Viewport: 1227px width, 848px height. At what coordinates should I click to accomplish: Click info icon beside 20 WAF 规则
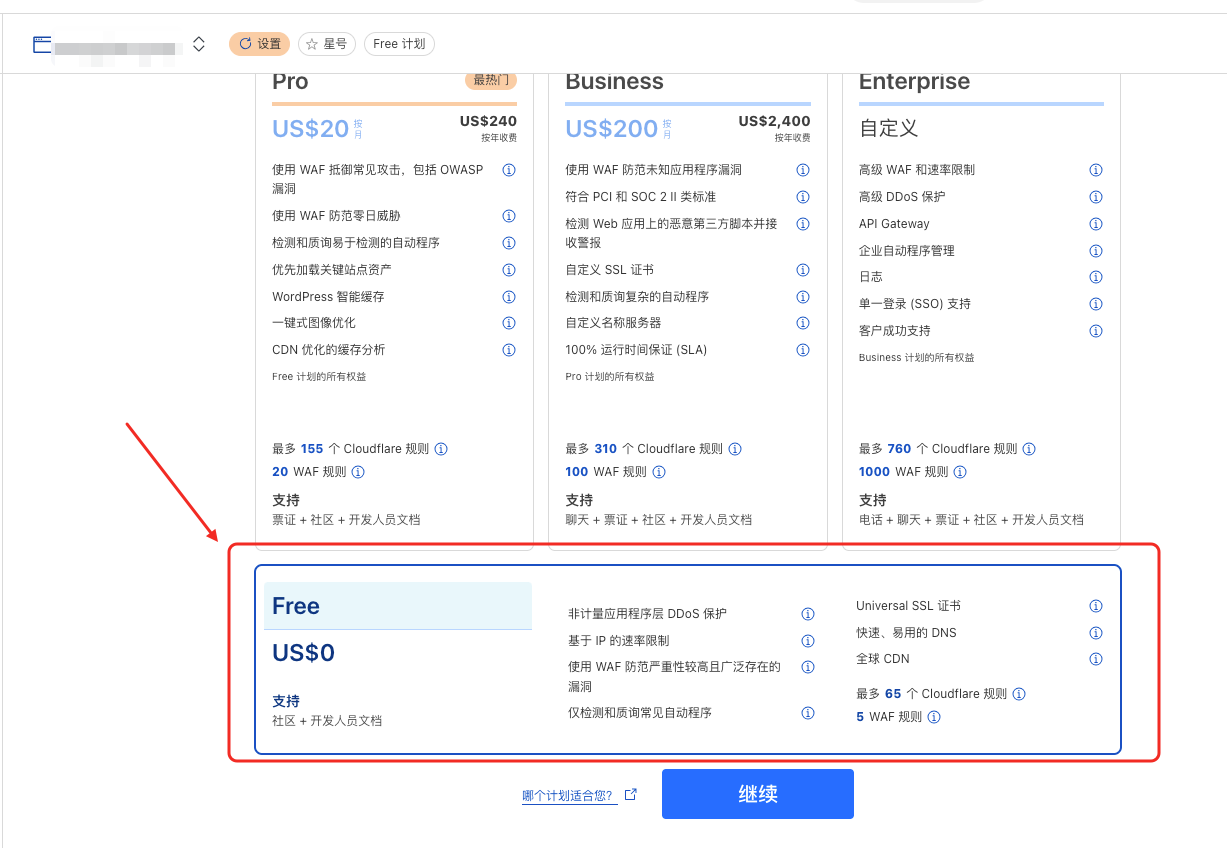click(x=358, y=472)
